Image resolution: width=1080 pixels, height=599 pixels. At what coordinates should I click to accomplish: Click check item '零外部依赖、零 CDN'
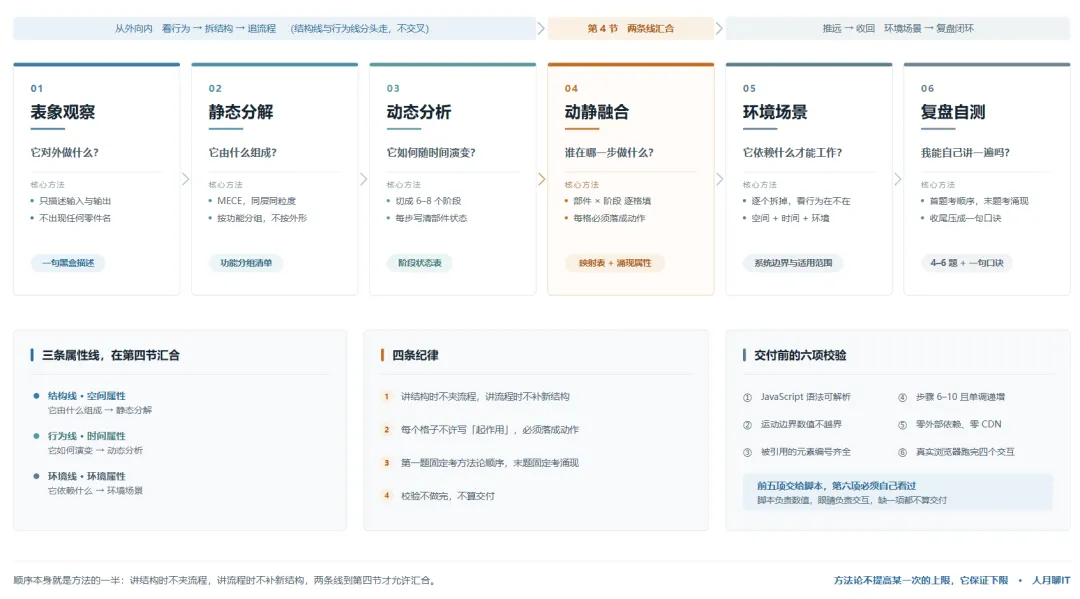[x=958, y=424]
